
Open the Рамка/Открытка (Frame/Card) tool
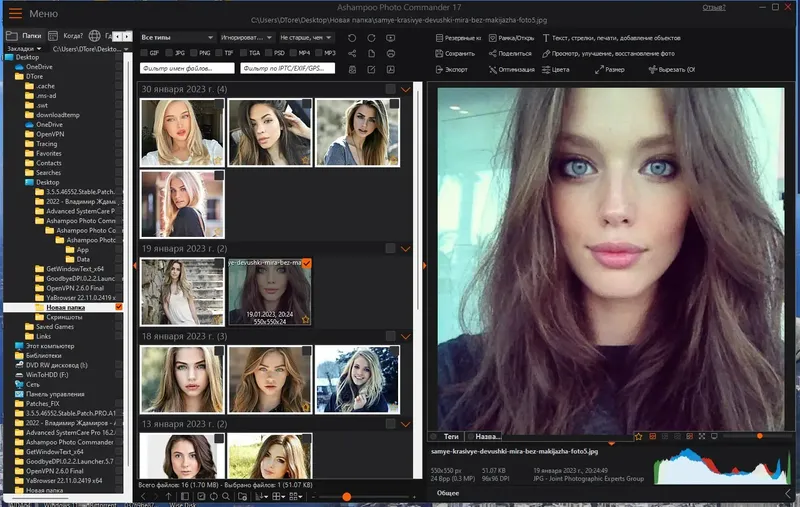click(x=512, y=37)
